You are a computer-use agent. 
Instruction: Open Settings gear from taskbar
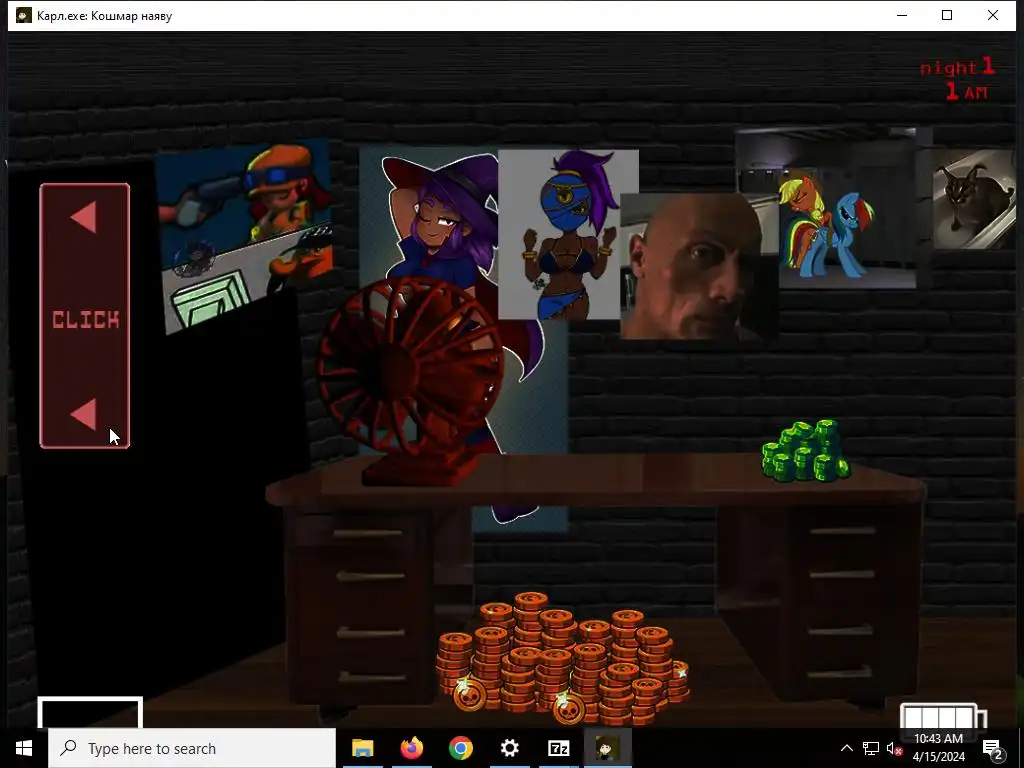509,748
